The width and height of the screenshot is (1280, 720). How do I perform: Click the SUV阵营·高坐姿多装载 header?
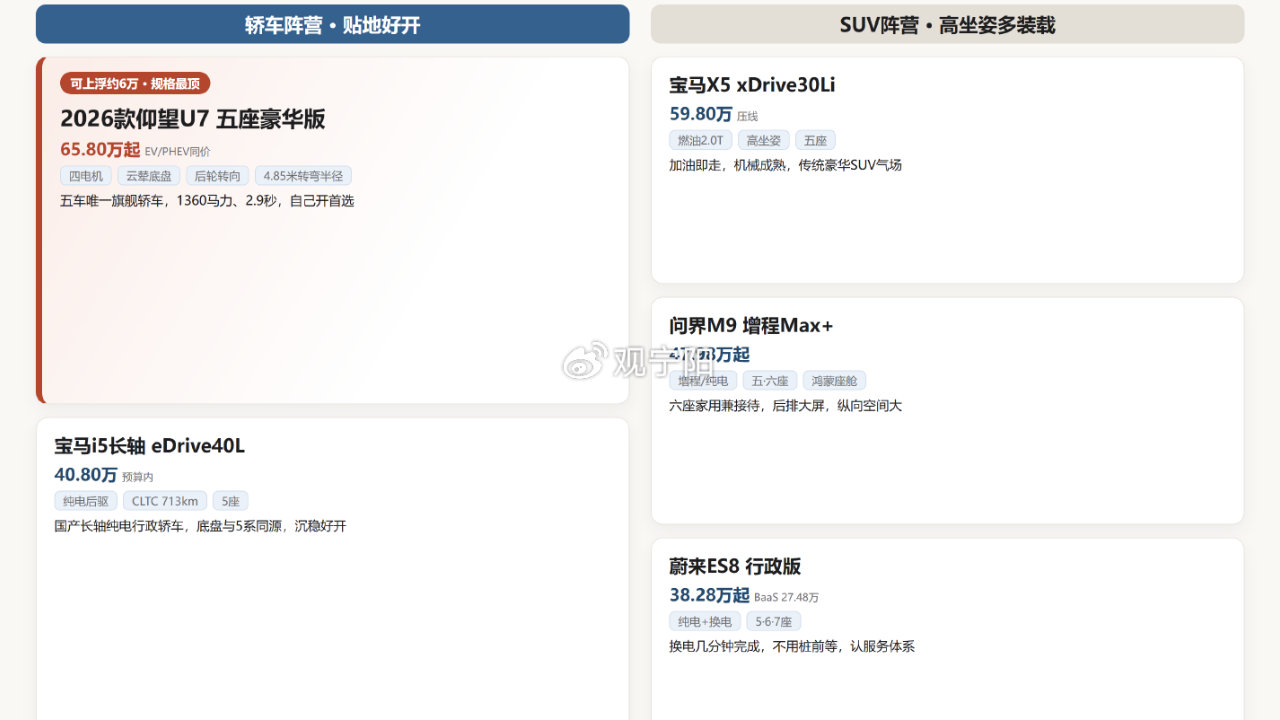(947, 24)
